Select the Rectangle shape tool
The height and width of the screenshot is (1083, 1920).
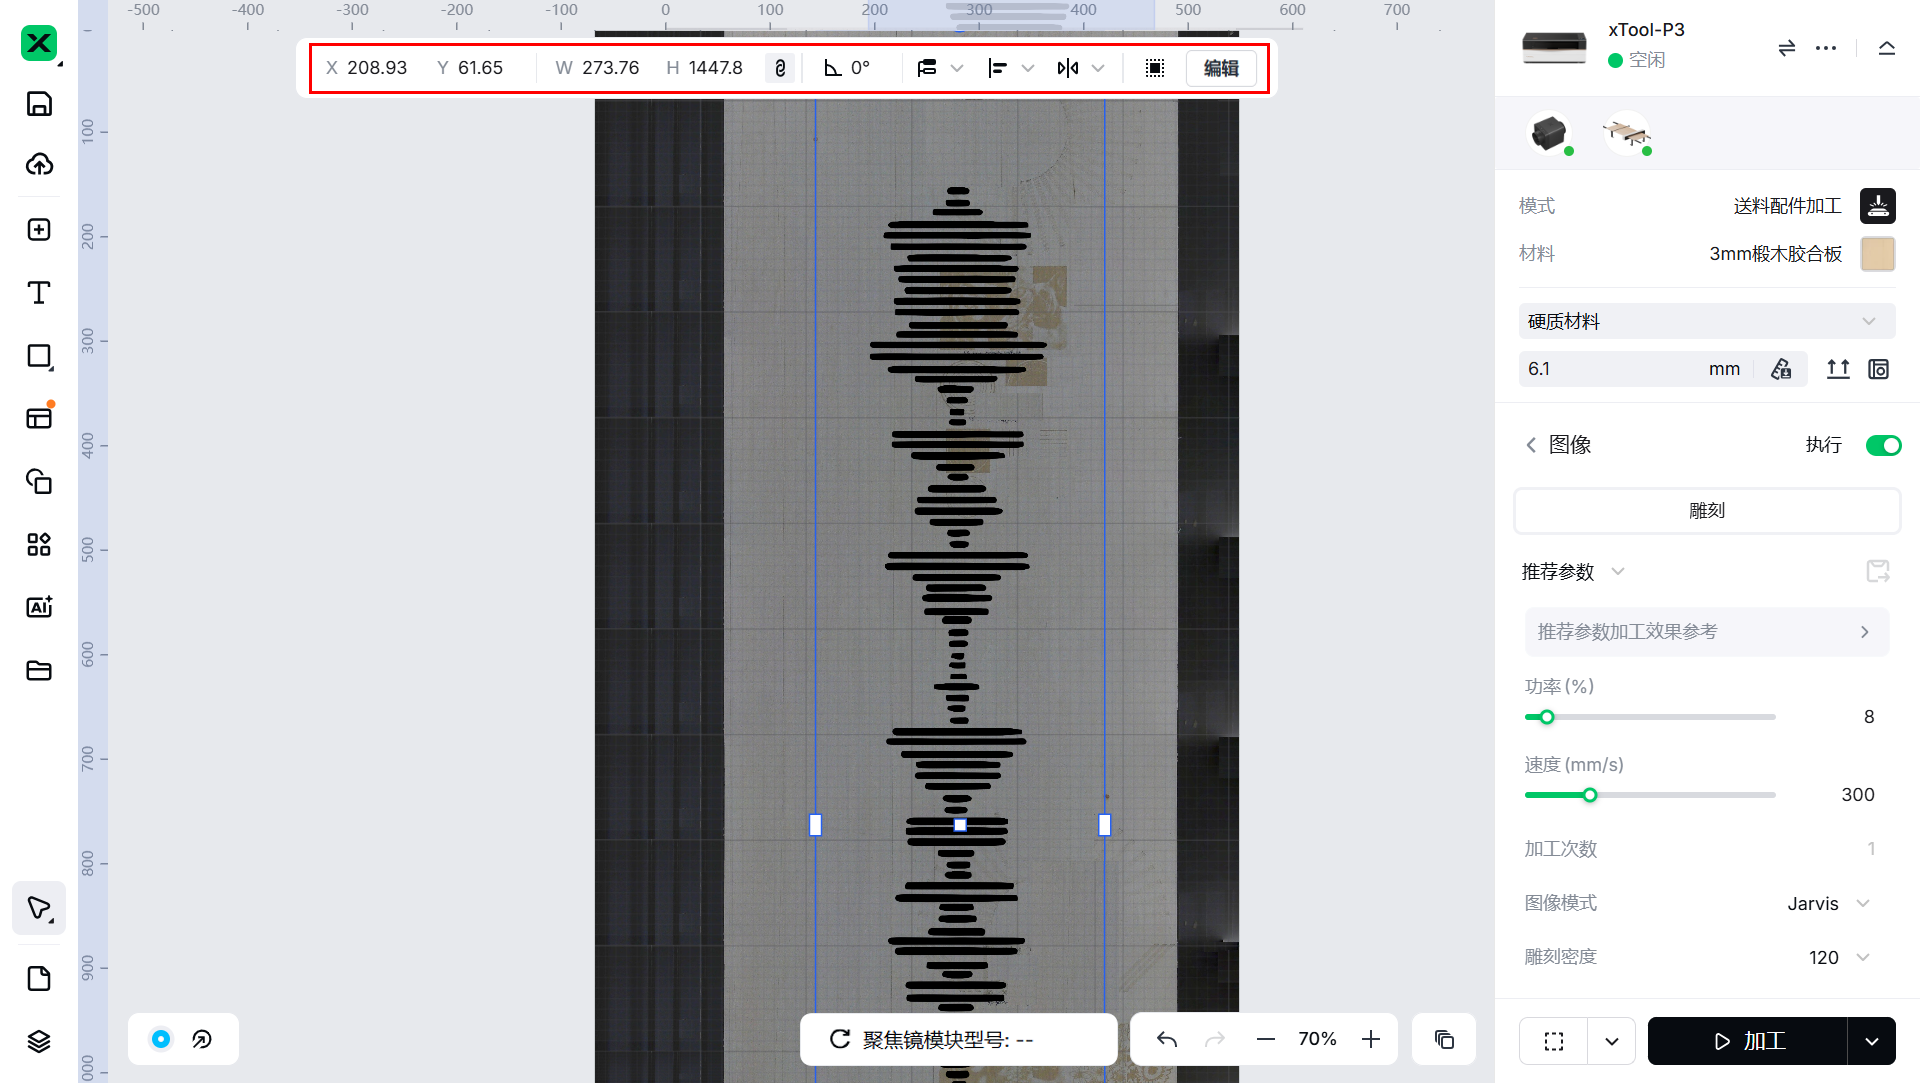tap(39, 356)
